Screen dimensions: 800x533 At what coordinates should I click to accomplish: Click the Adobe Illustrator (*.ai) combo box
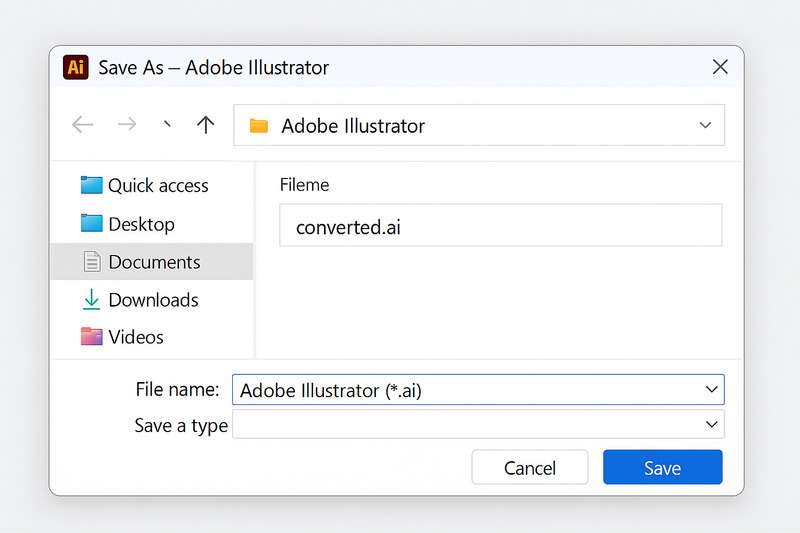478,390
